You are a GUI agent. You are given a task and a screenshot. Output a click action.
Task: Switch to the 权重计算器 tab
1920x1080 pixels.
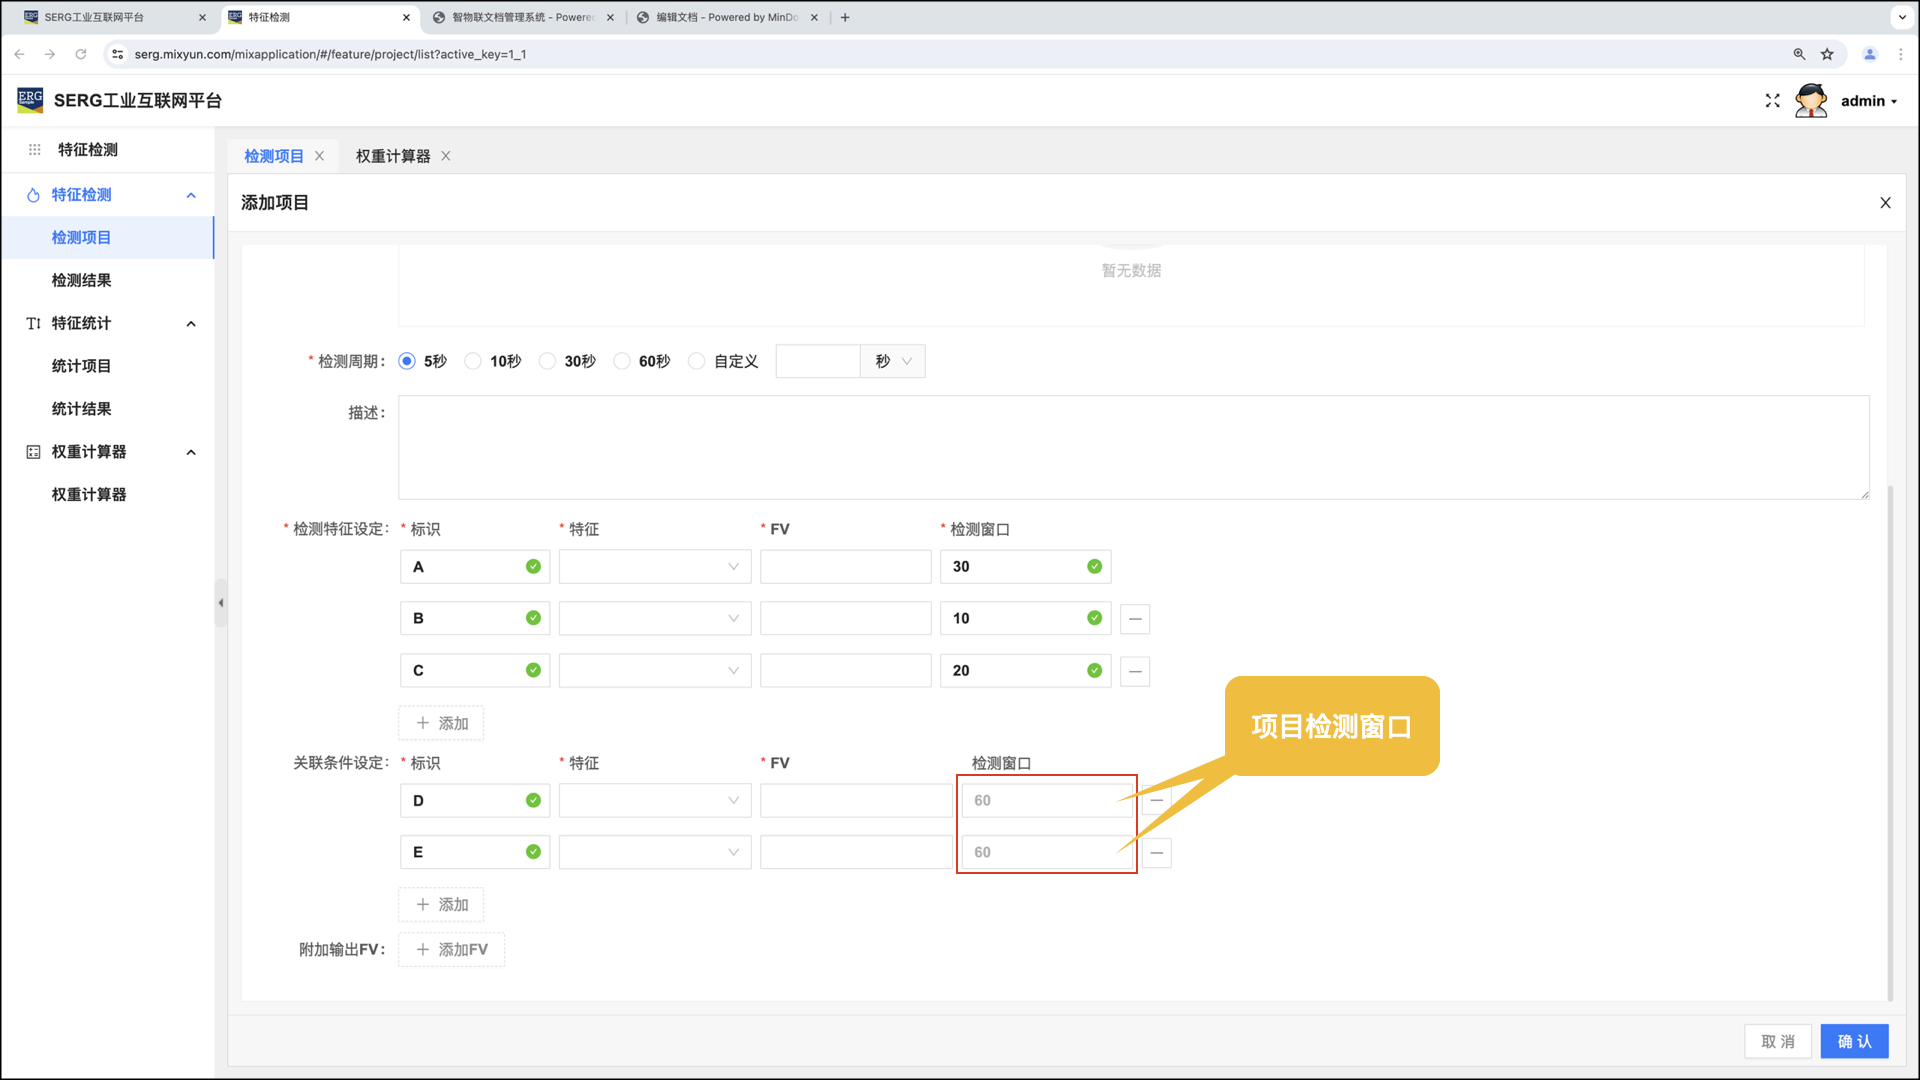click(393, 156)
